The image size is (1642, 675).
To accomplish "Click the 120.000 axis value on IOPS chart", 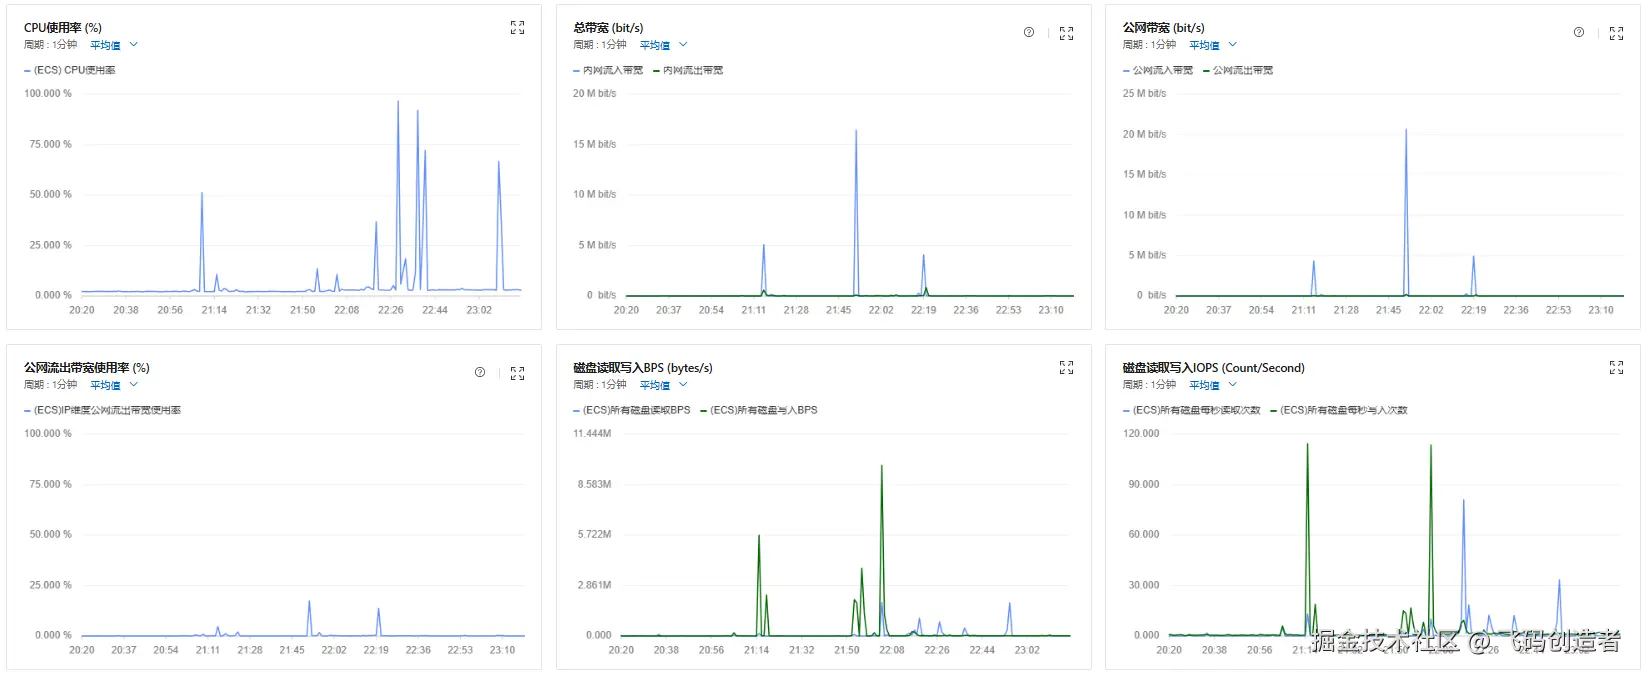I will pyautogui.click(x=1142, y=434).
